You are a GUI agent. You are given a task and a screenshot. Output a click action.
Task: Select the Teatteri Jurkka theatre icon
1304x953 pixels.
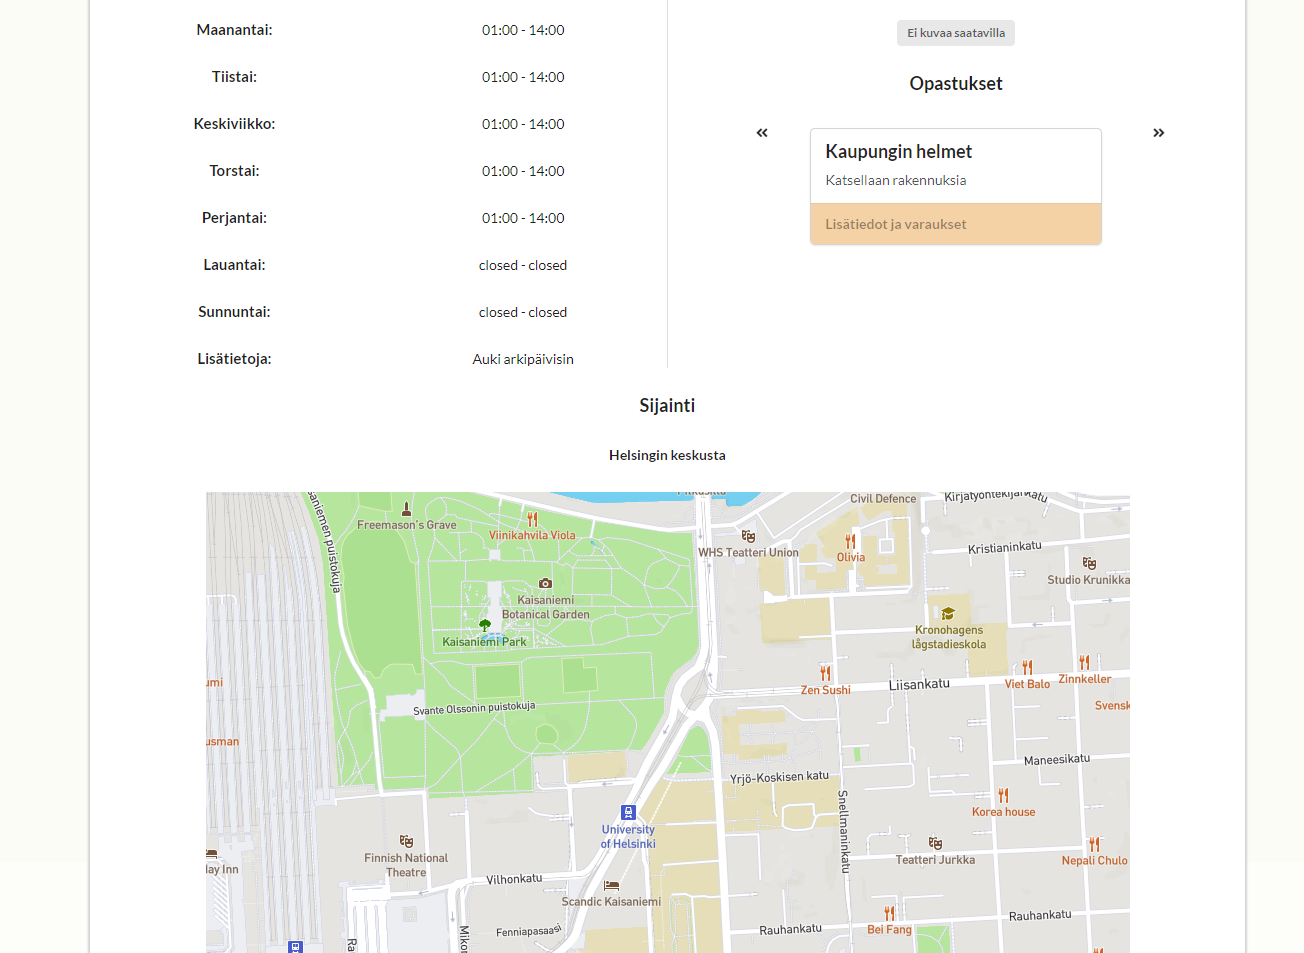pos(935,843)
